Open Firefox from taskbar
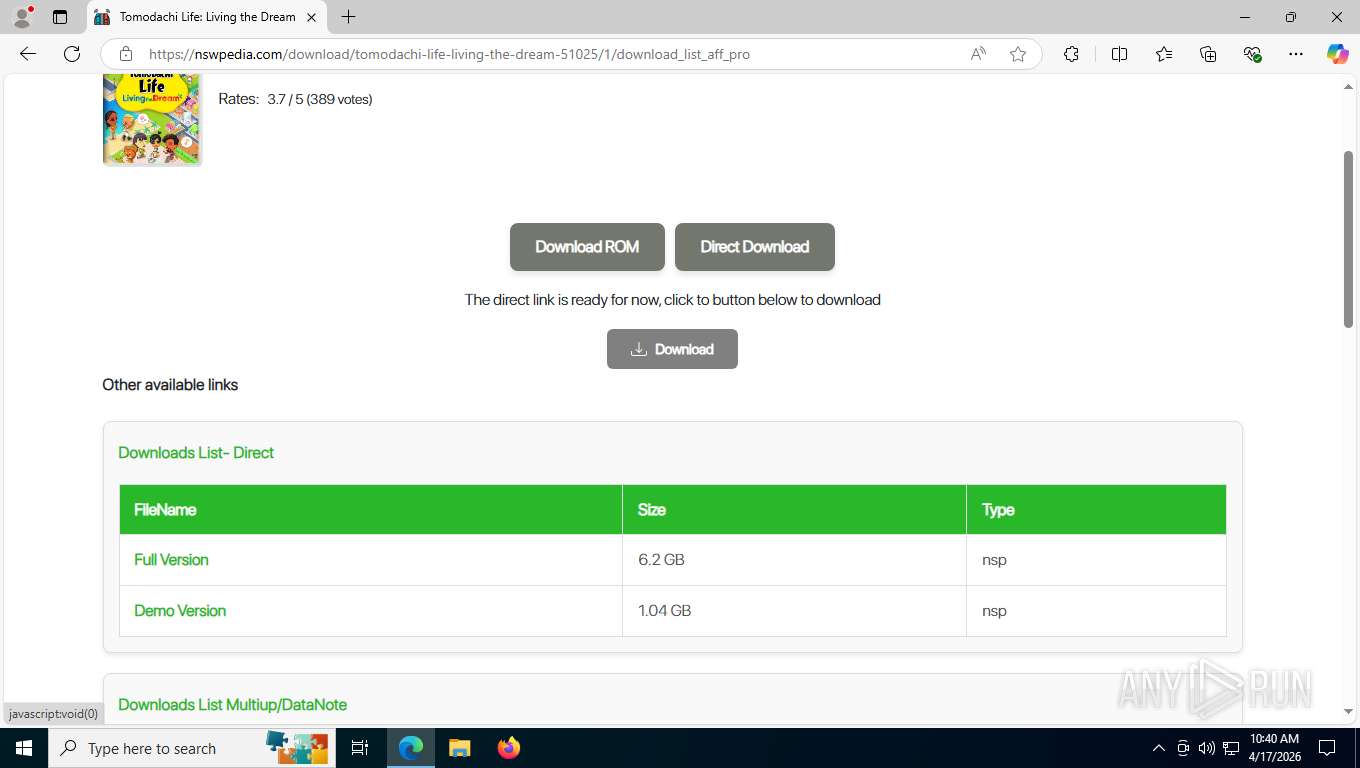Viewport: 1360px width, 768px height. (x=509, y=748)
